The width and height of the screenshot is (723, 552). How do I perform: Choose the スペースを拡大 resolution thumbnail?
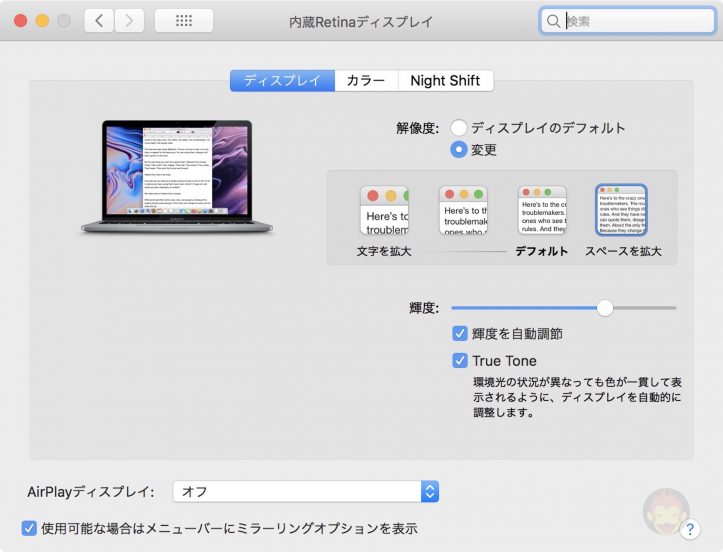point(622,210)
